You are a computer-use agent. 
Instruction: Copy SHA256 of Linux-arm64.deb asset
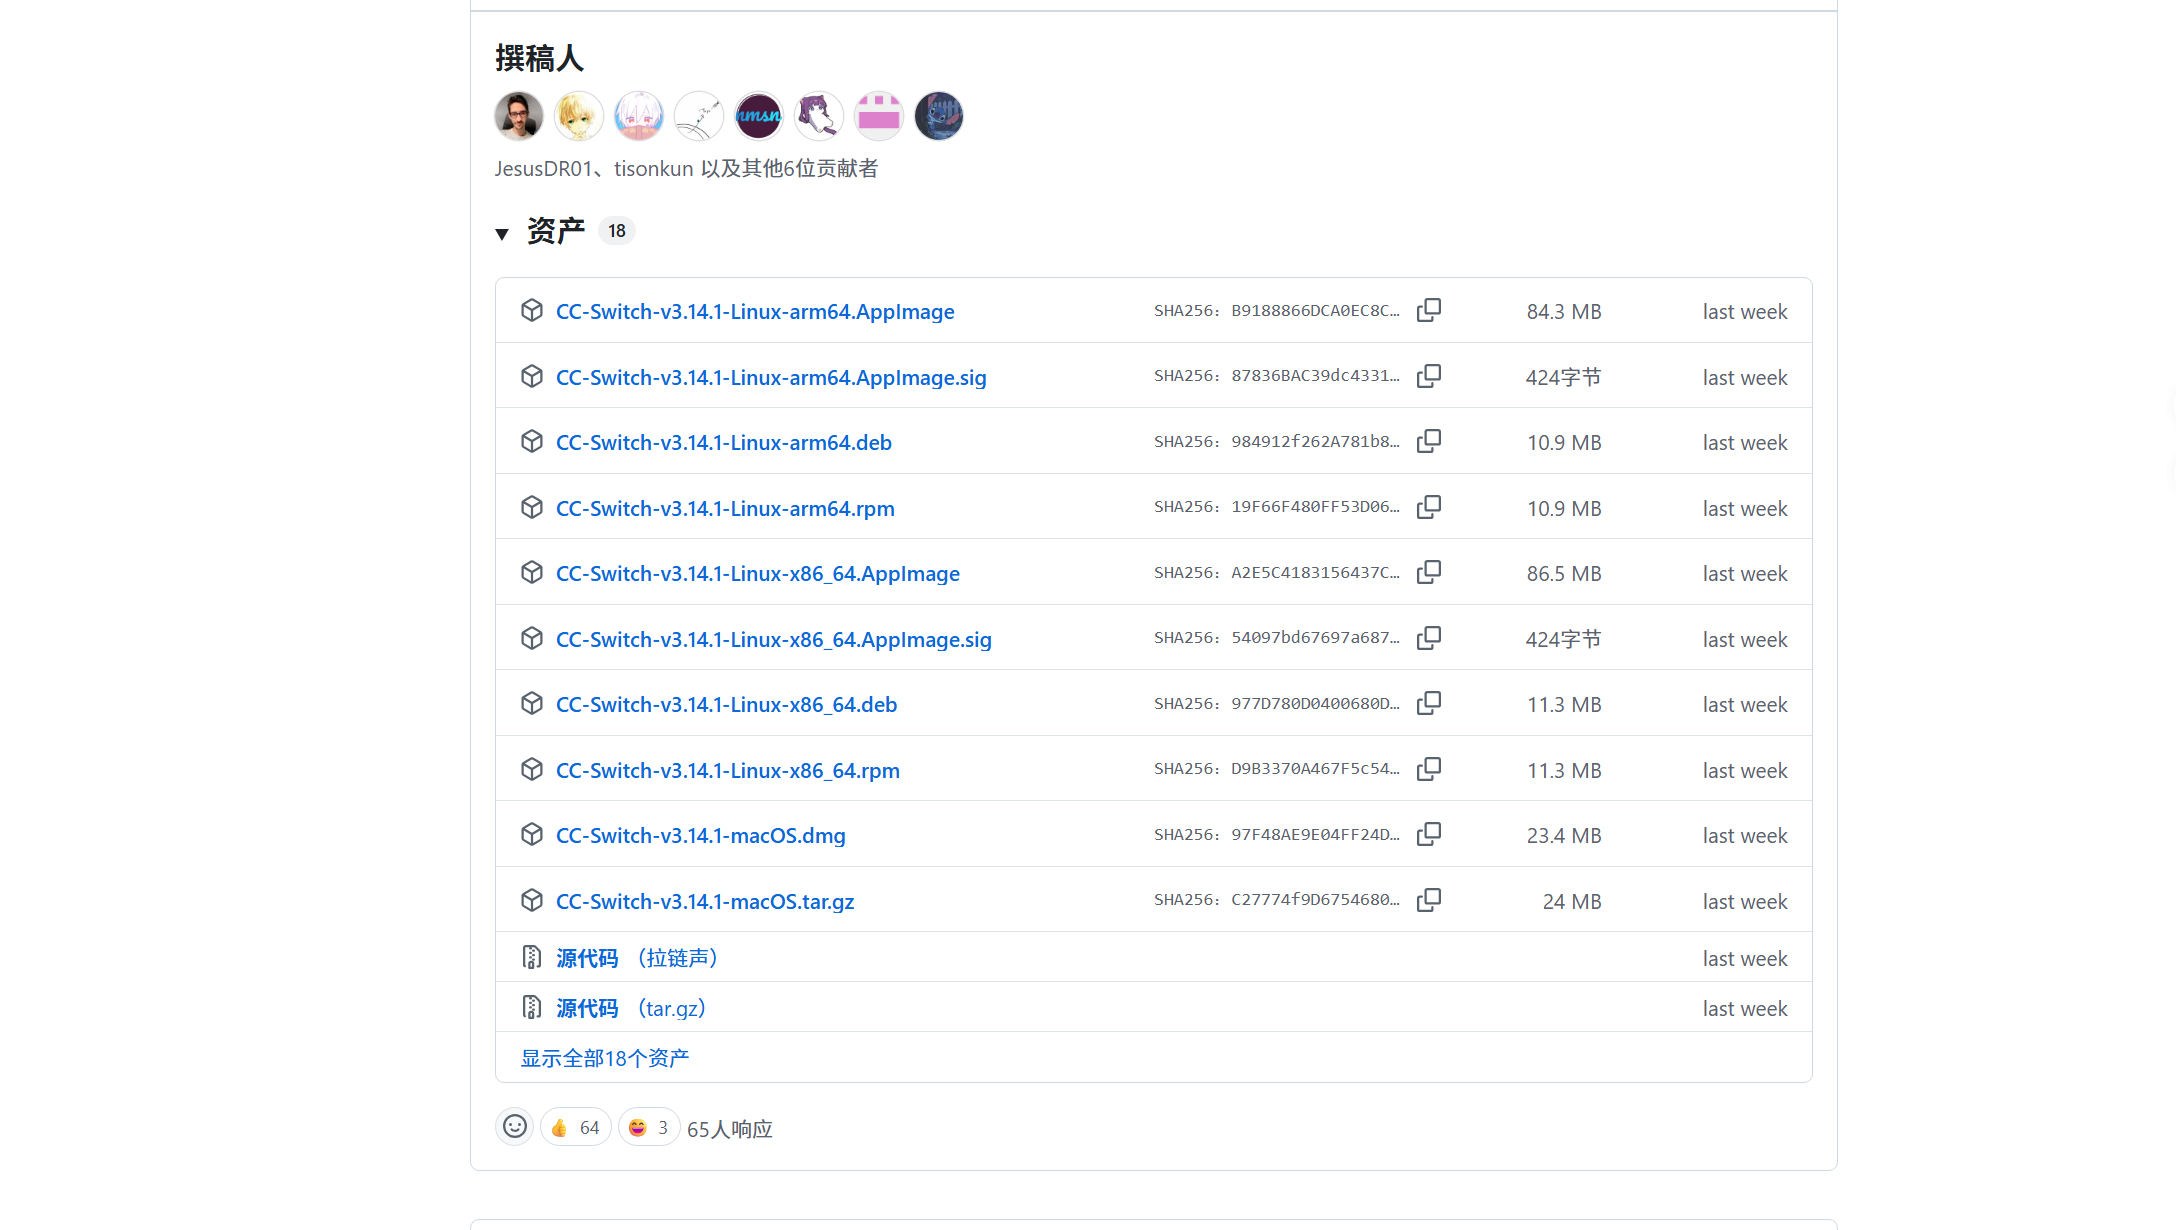(1429, 441)
